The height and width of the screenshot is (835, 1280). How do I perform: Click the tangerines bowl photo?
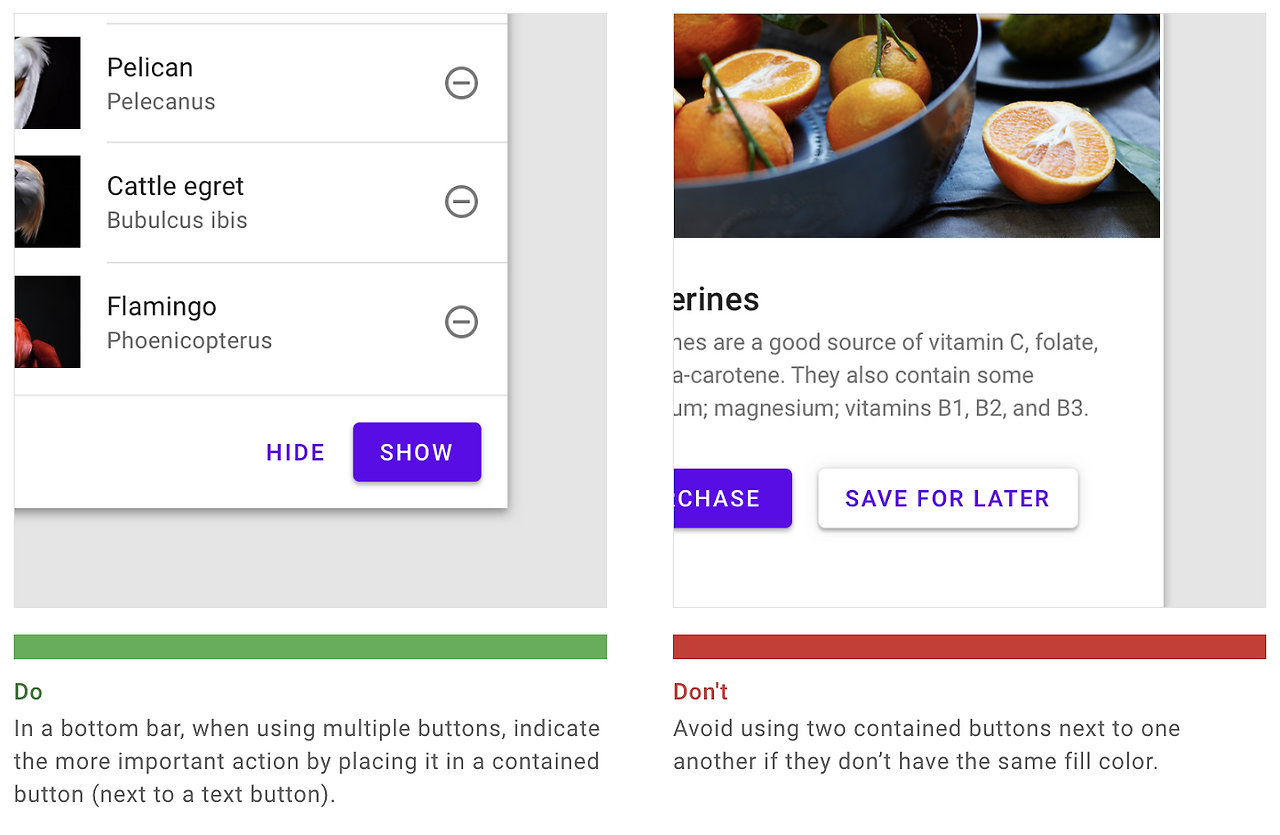(x=916, y=125)
